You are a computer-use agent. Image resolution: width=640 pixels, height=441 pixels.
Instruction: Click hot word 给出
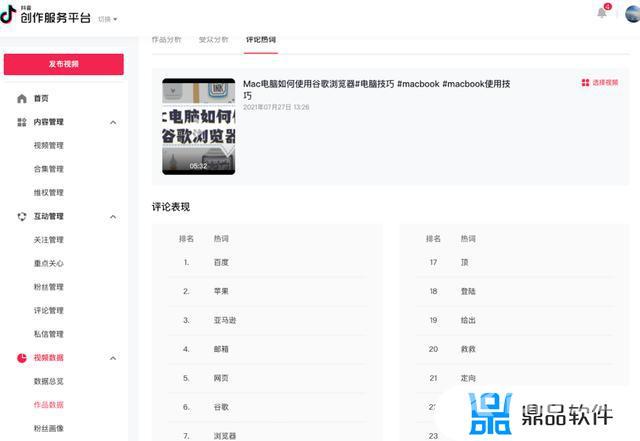click(x=468, y=320)
